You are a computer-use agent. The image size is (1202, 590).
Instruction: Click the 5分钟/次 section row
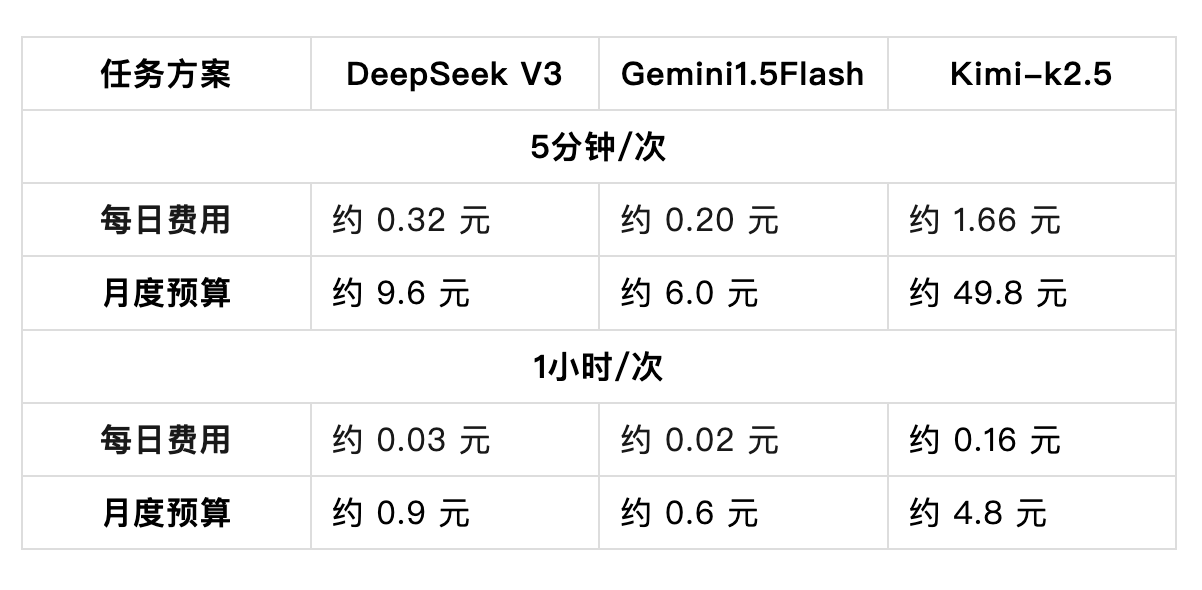[598, 147]
